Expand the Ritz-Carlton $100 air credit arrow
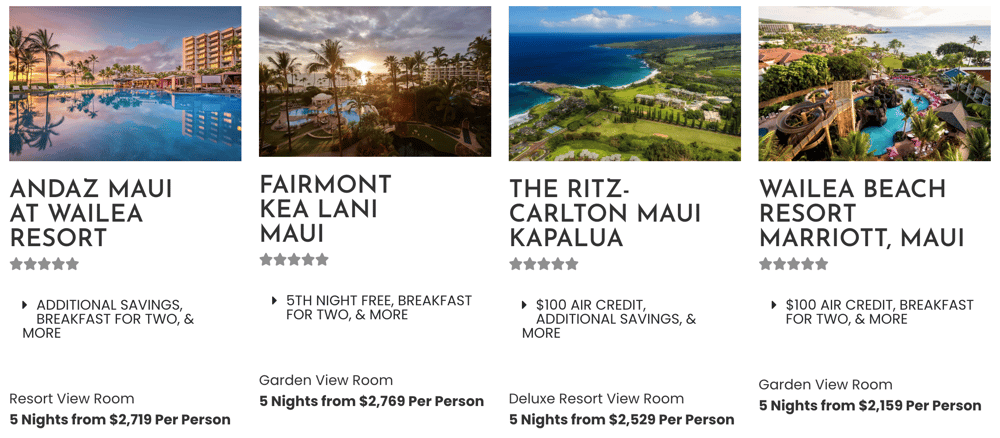 coord(525,305)
